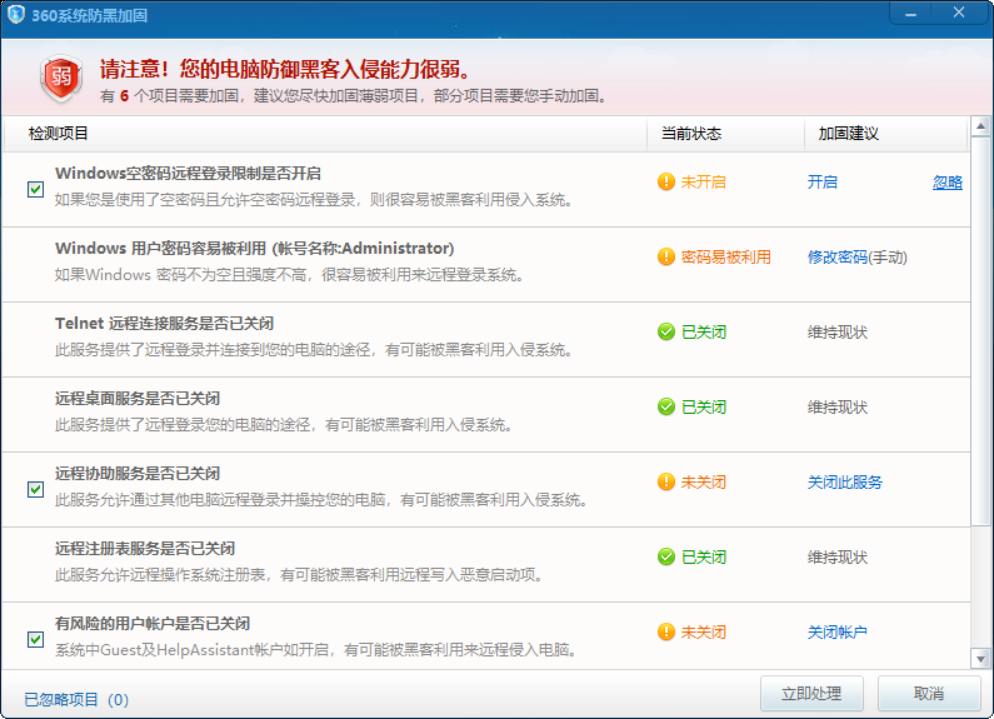The height and width of the screenshot is (719, 994).
Task: Click the 忽略 link in first row
Action: (x=947, y=182)
